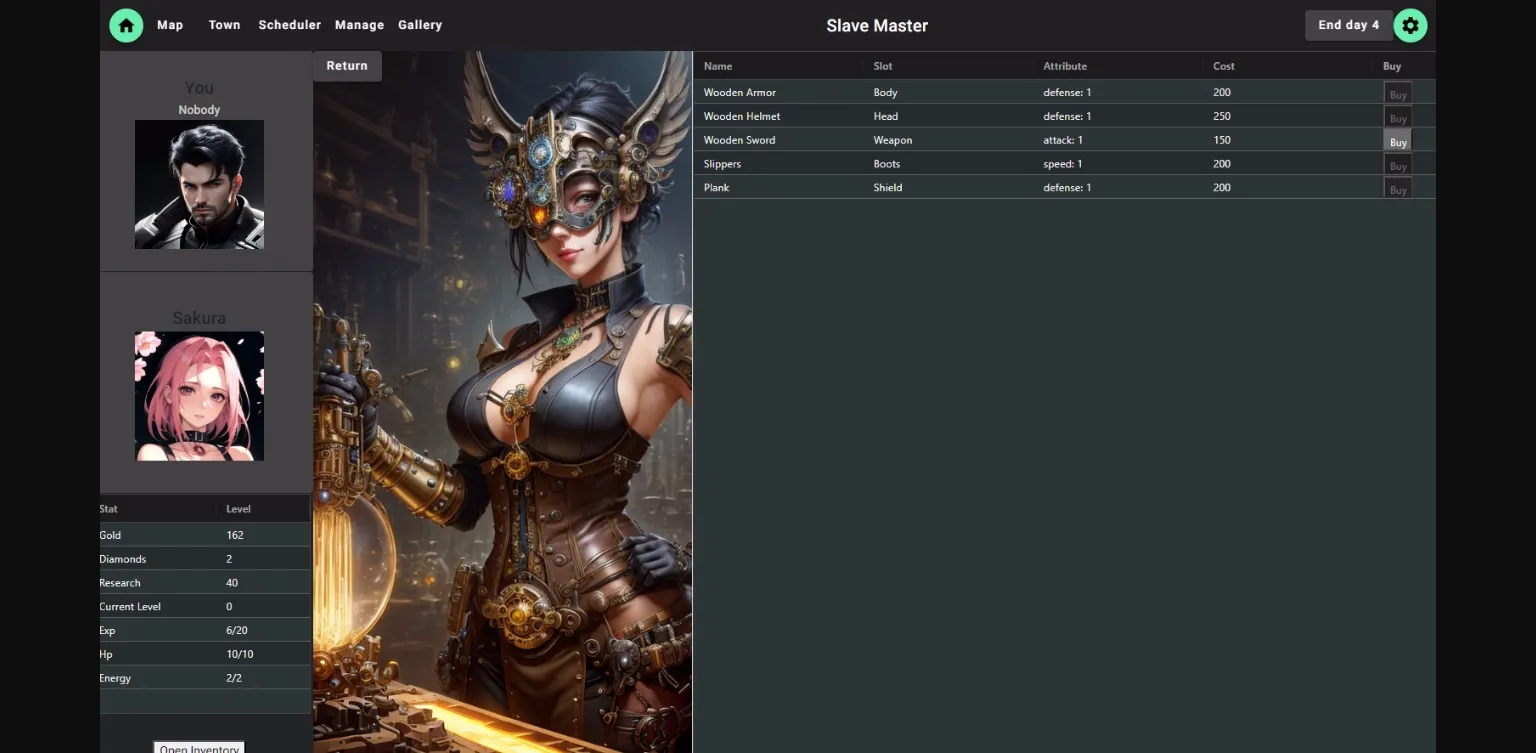Navigate to the Town section
The height and width of the screenshot is (753, 1536).
(224, 25)
